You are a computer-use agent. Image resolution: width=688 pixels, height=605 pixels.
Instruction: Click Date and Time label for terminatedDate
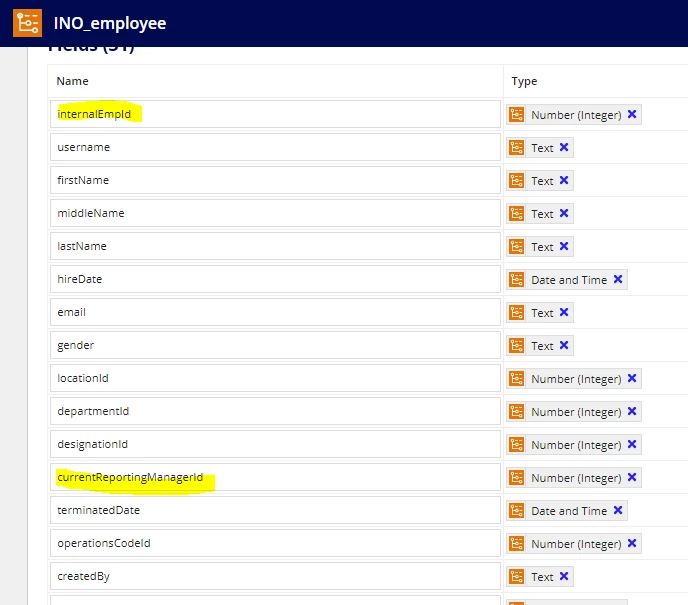tap(569, 511)
